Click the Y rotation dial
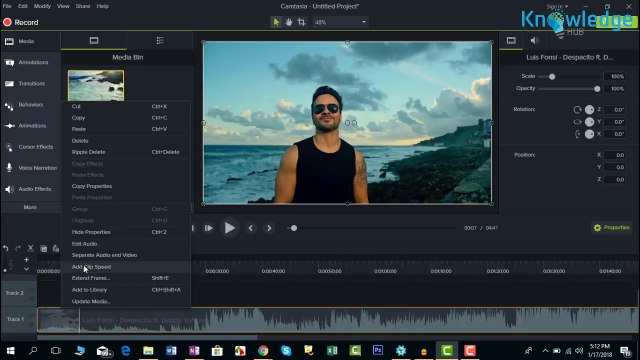Viewport: 640px width, 360px height. (589, 122)
